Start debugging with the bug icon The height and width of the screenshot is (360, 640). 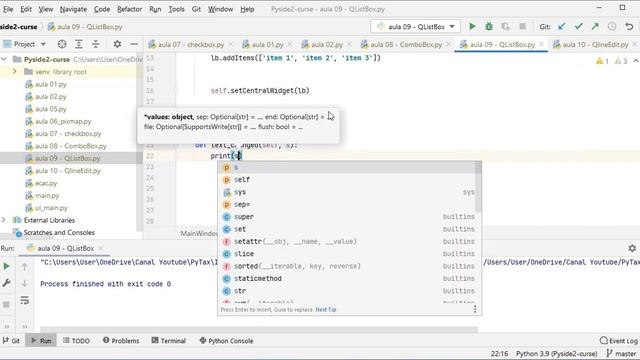[x=489, y=27]
